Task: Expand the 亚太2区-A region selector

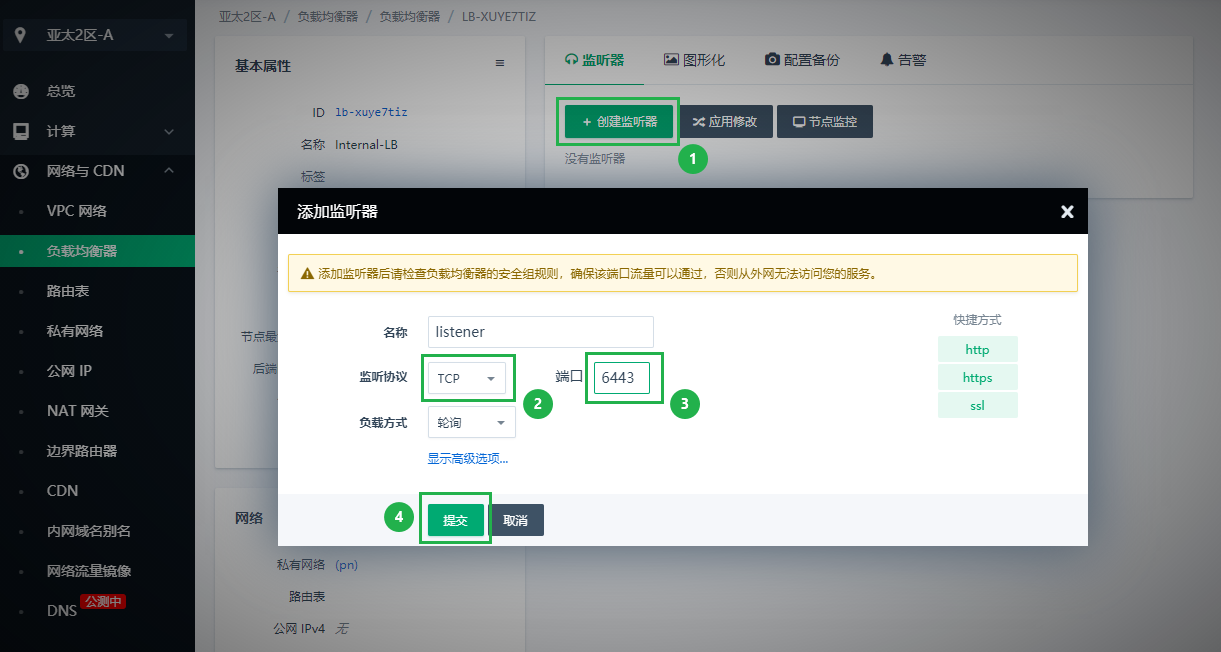Action: coord(97,36)
